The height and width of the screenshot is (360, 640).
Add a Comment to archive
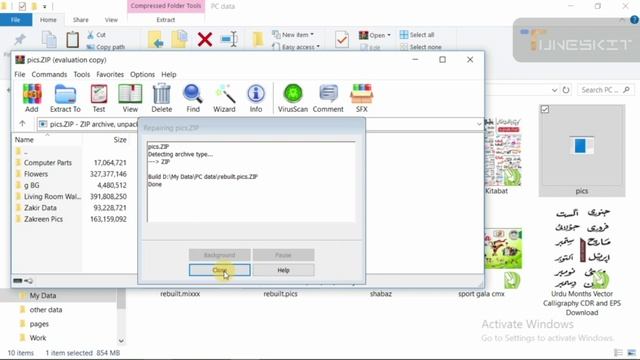coord(328,98)
